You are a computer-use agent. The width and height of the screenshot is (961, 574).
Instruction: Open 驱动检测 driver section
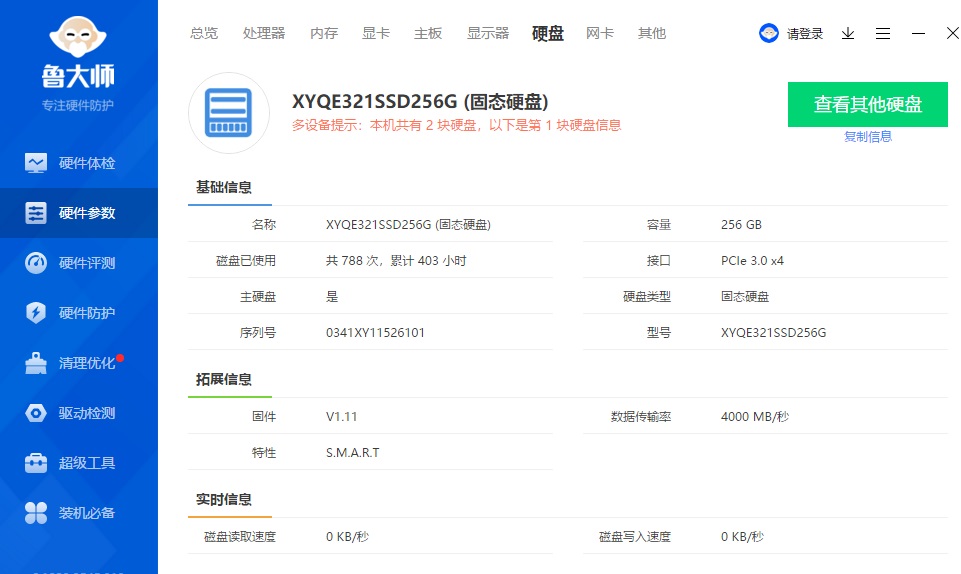(x=78, y=413)
